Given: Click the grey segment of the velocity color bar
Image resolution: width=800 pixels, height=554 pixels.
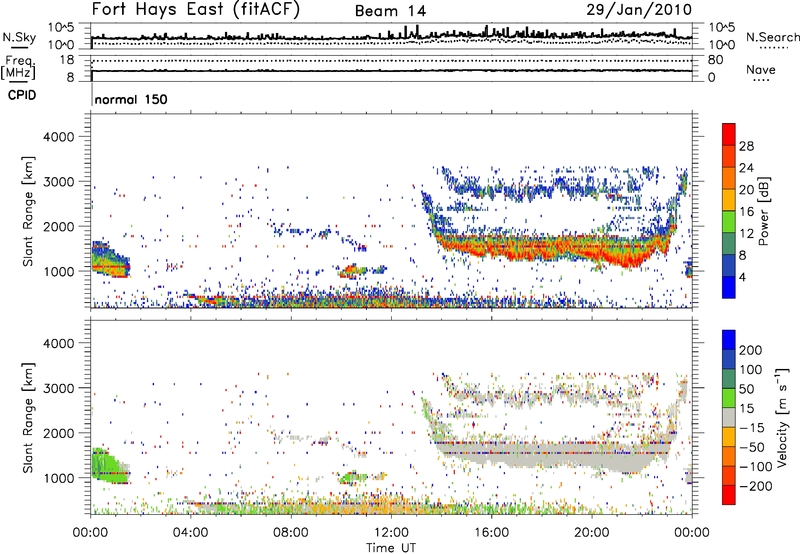Looking at the screenshot, I should pos(729,417).
